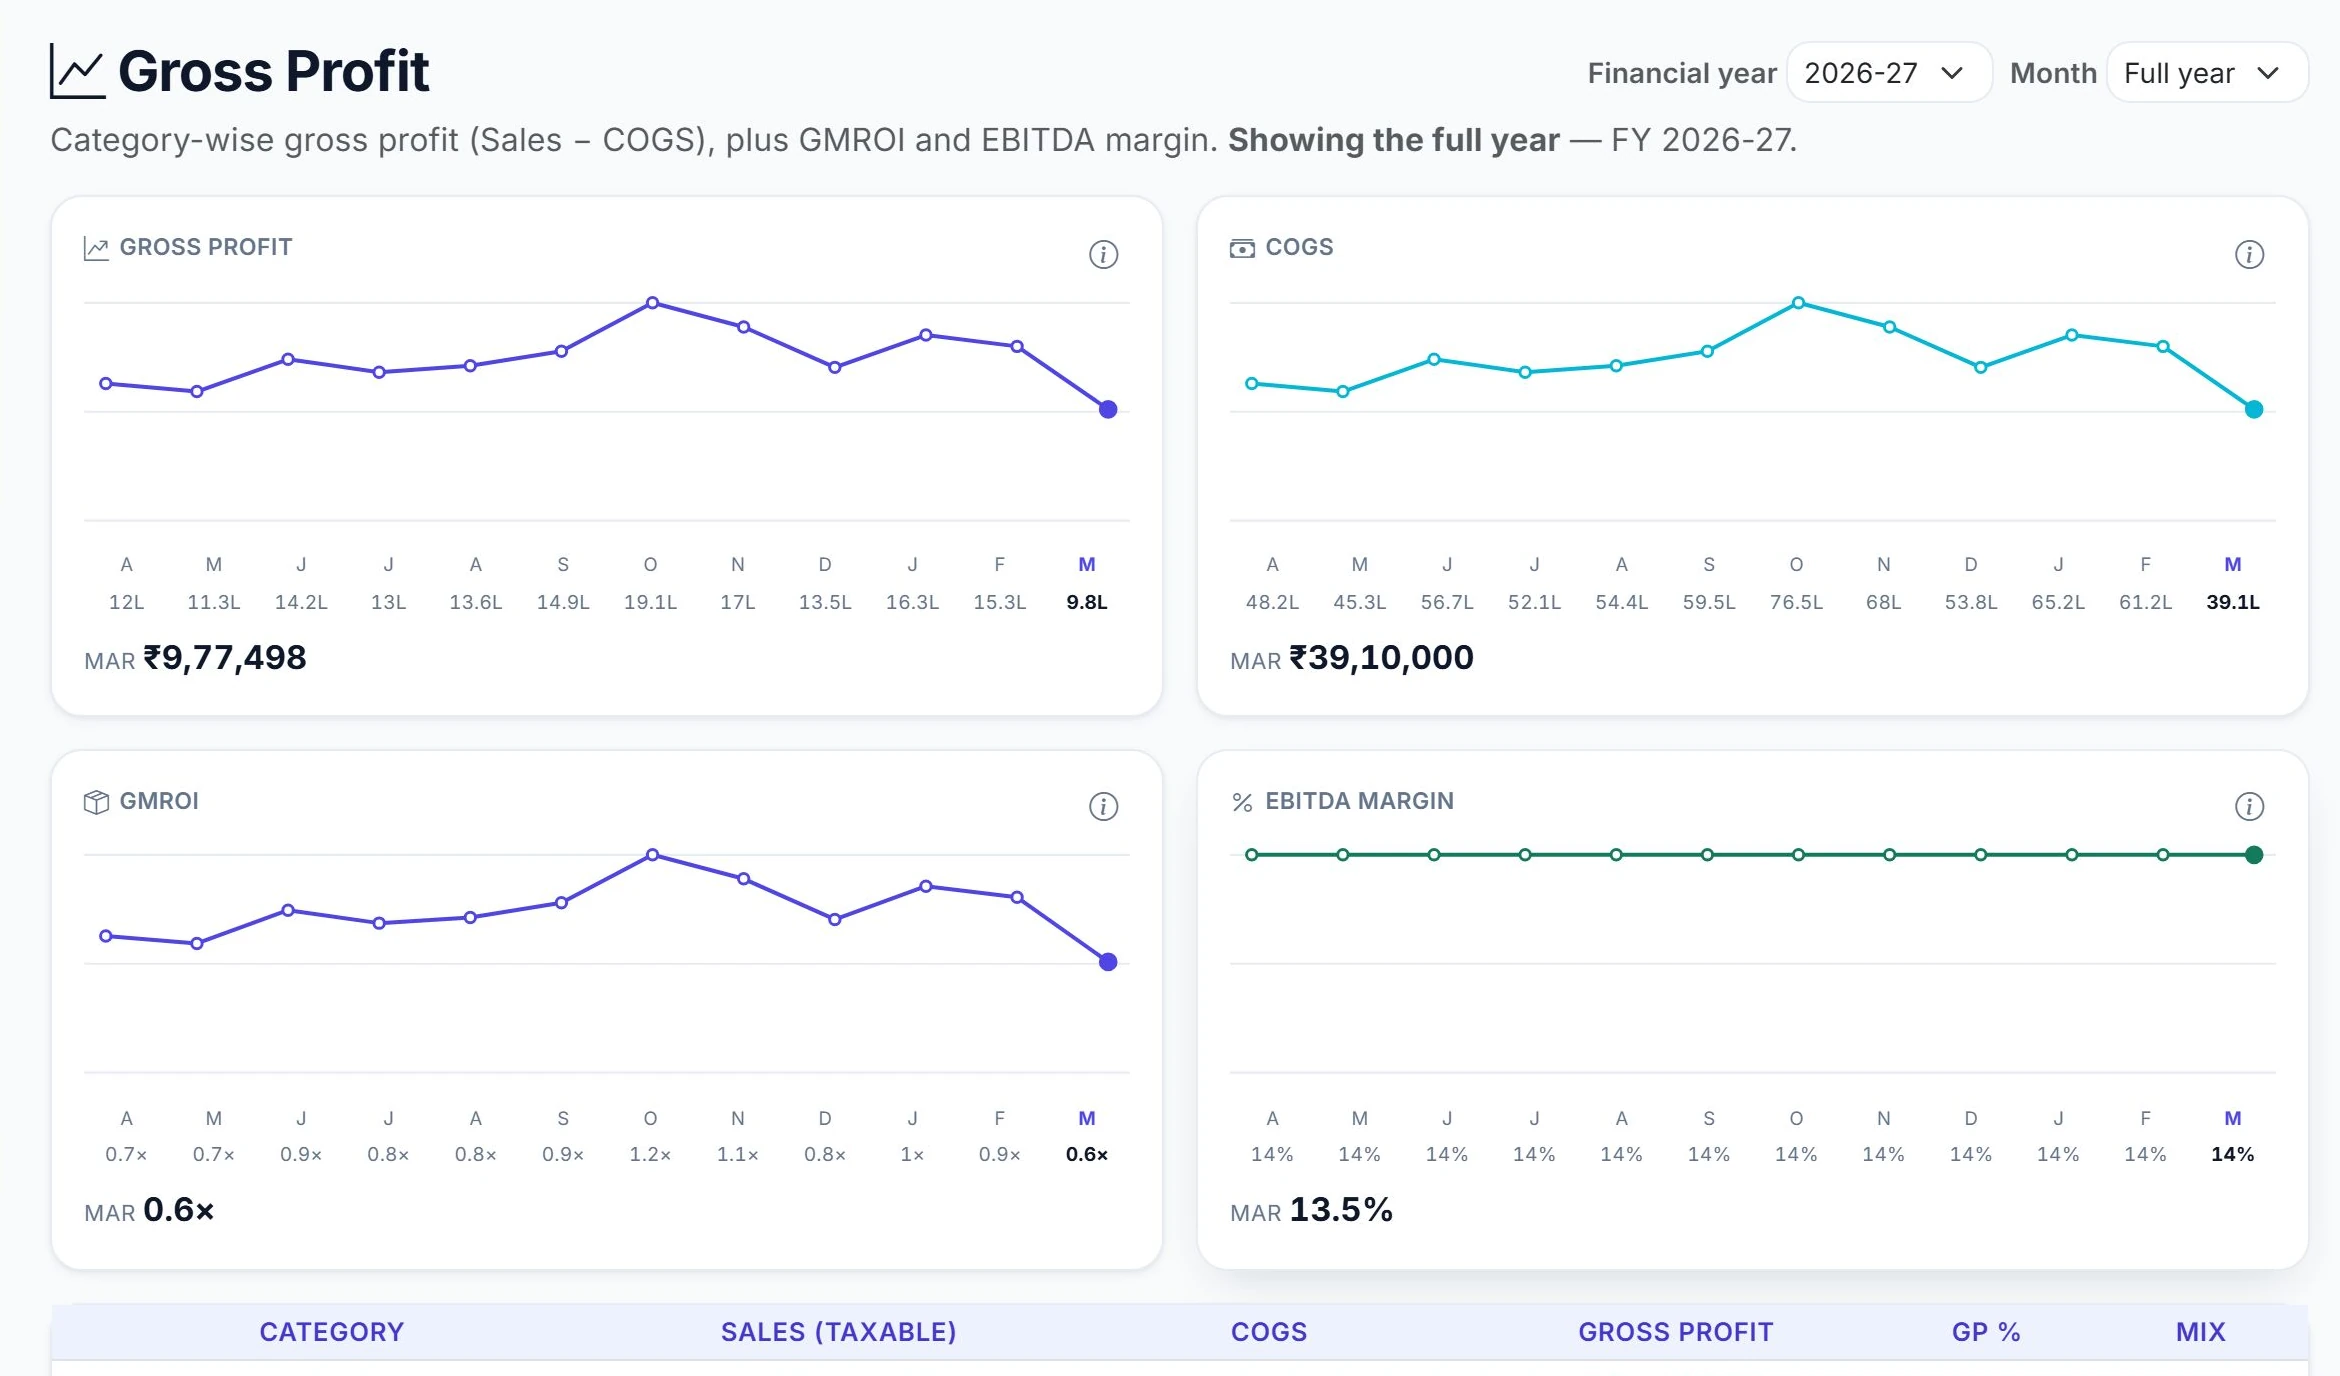The height and width of the screenshot is (1376, 2340).
Task: Click the ₹39,10,000 March COGS total
Action: (1382, 657)
